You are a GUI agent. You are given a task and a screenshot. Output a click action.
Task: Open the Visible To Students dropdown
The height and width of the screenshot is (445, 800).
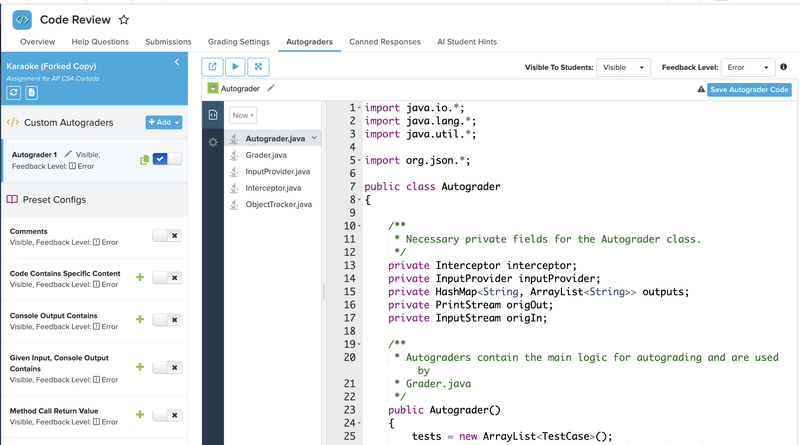623,67
